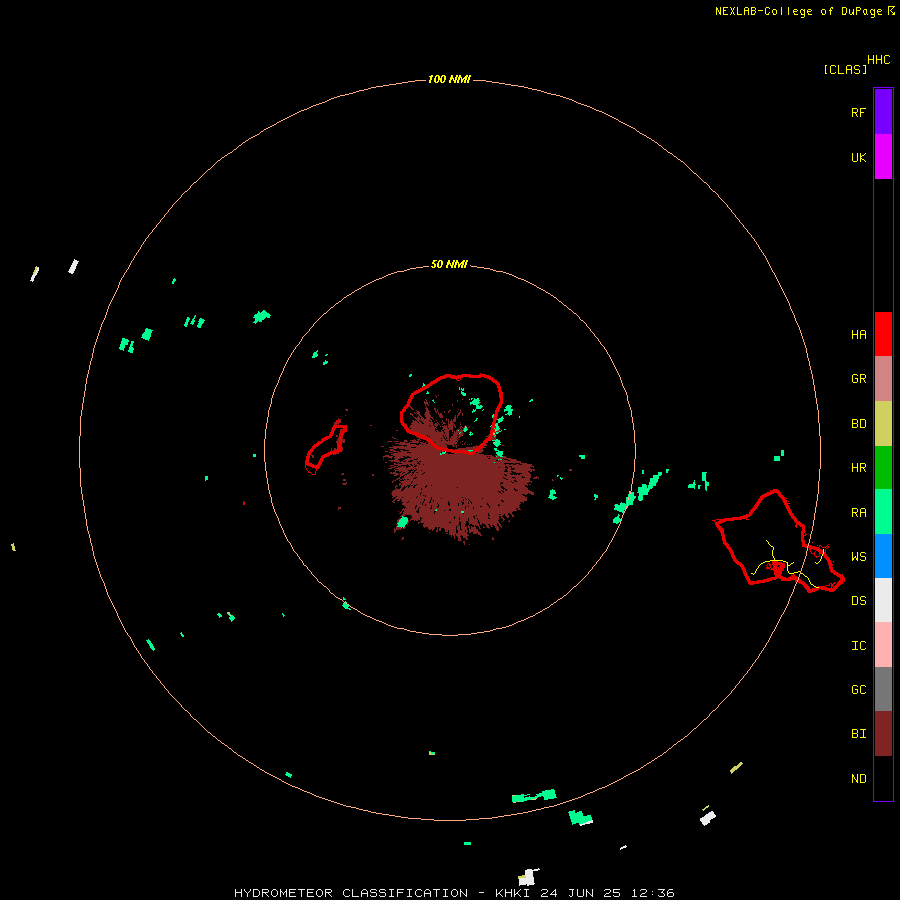Click the DS white legend swatch

pyautogui.click(x=883, y=600)
